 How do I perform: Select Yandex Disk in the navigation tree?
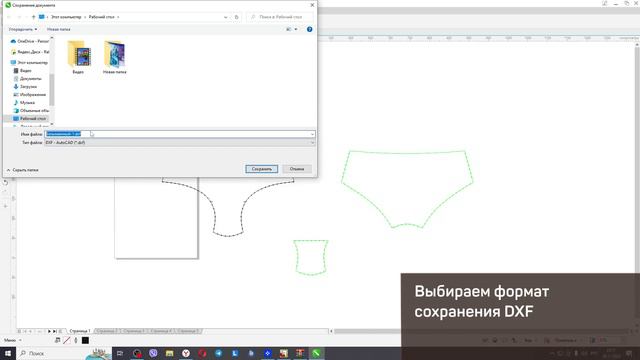tap(29, 52)
